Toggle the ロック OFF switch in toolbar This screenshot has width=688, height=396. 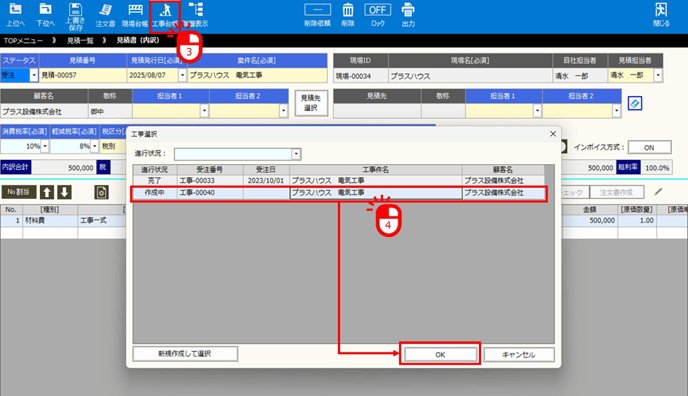tap(377, 9)
